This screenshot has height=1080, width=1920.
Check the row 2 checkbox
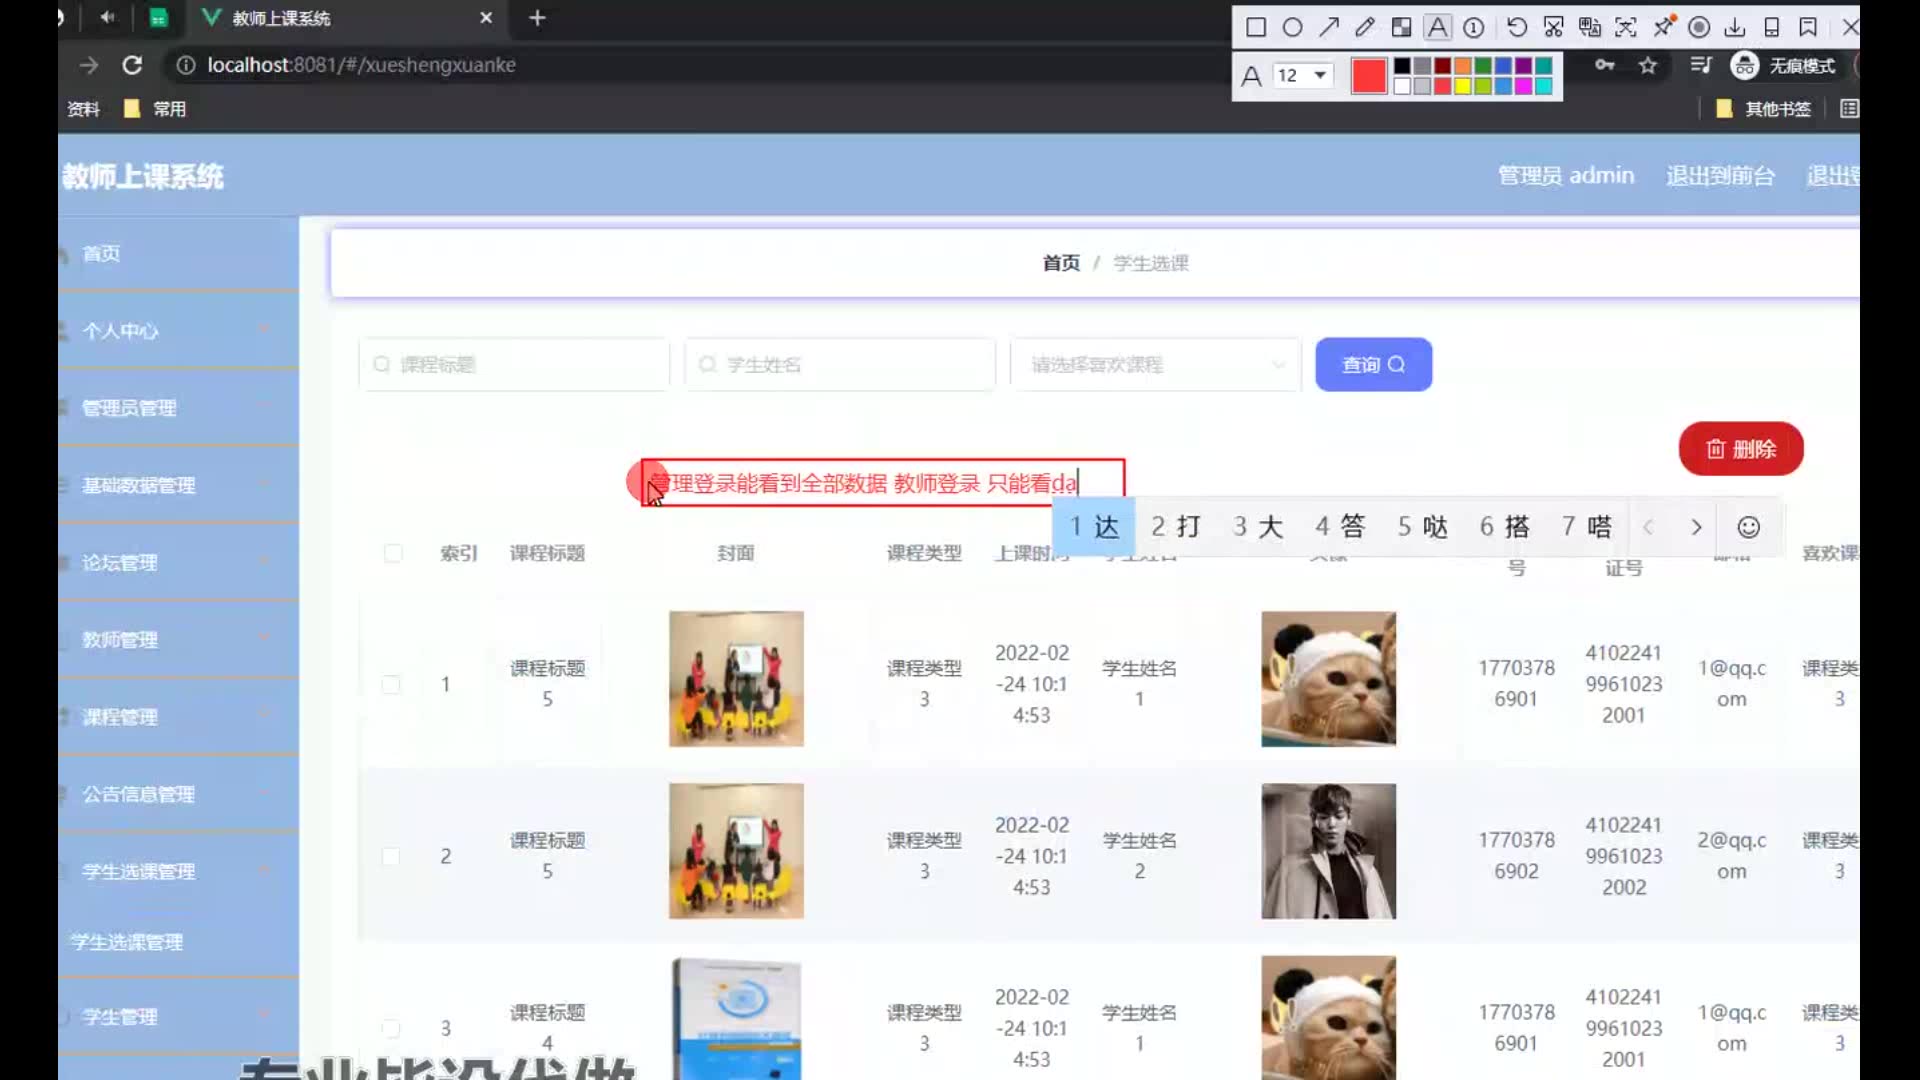click(x=391, y=857)
